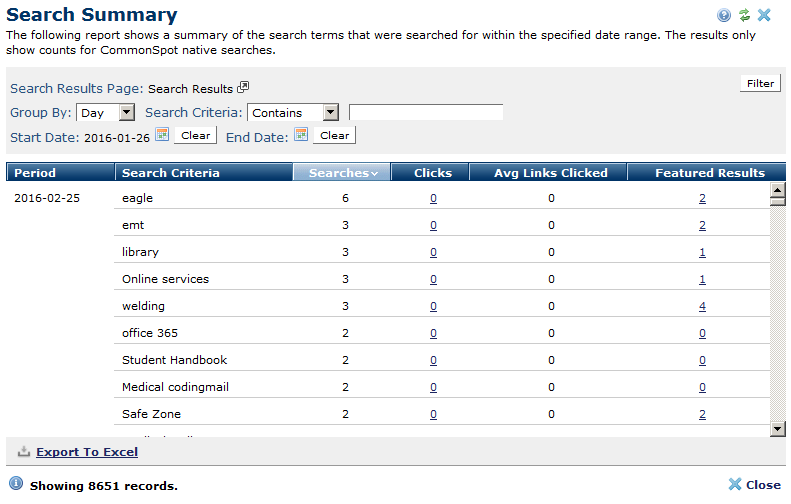Select the period 2016-02-25 cell
The height and width of the screenshot is (504, 791).
point(47,198)
